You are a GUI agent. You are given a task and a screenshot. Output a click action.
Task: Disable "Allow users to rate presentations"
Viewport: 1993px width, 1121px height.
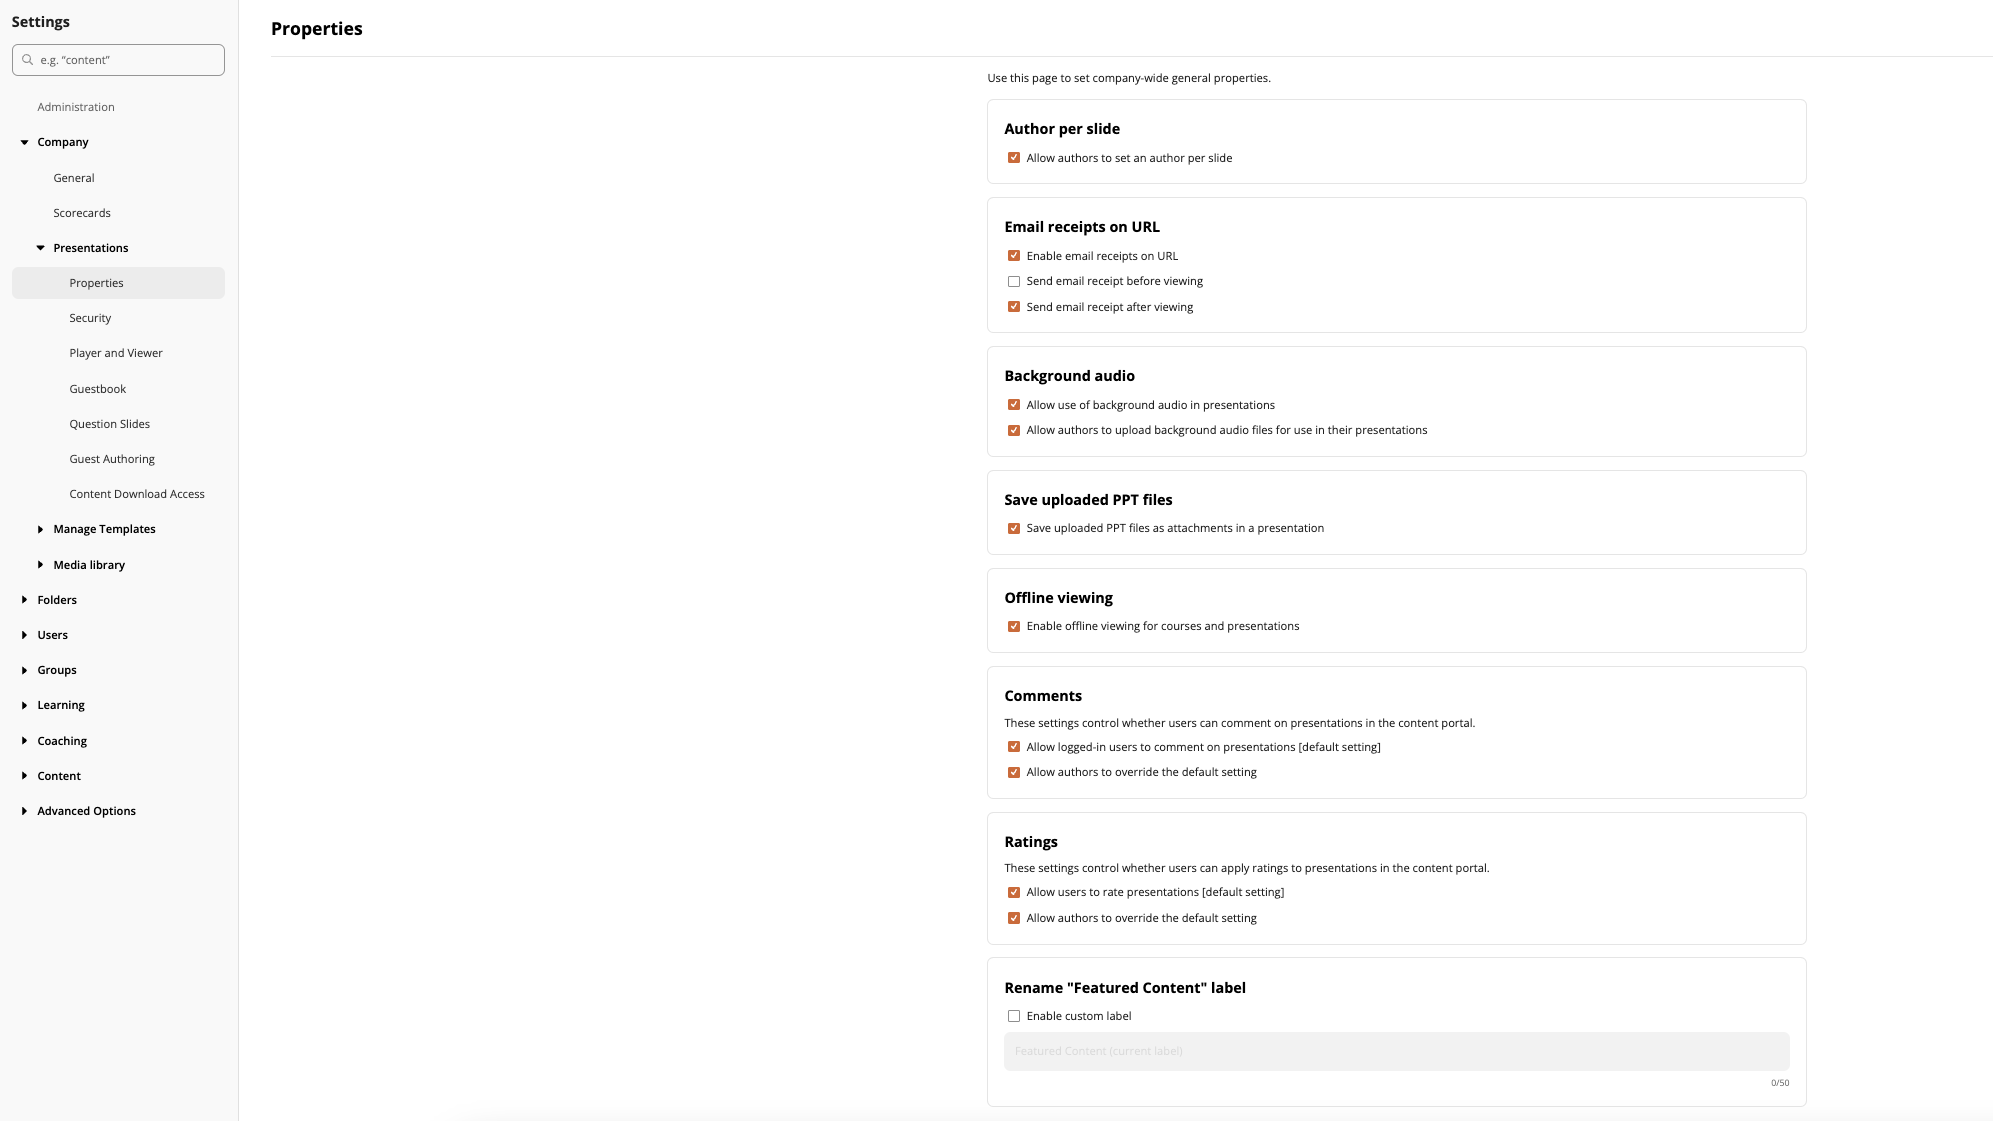[x=1013, y=892]
